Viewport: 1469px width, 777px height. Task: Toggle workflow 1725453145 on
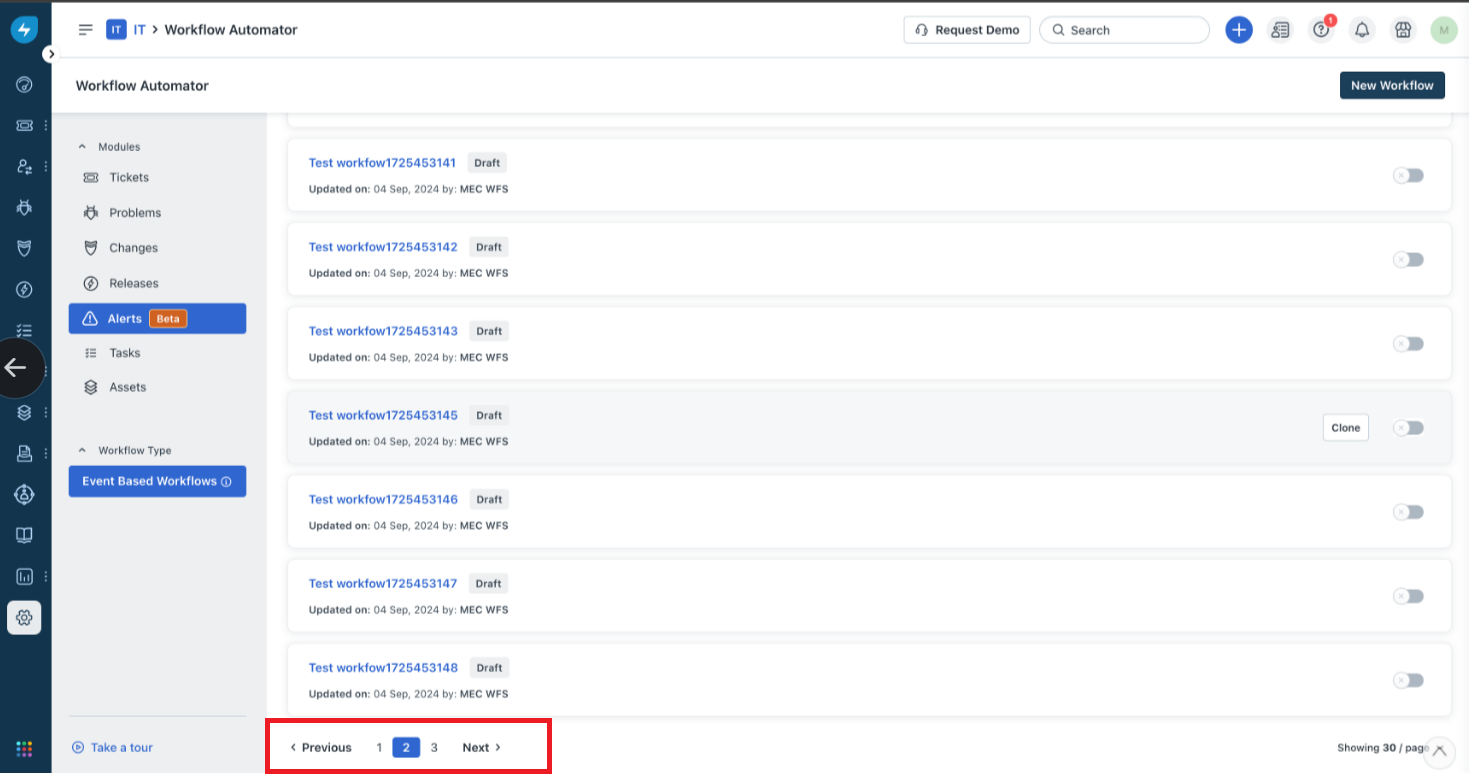click(x=1408, y=427)
